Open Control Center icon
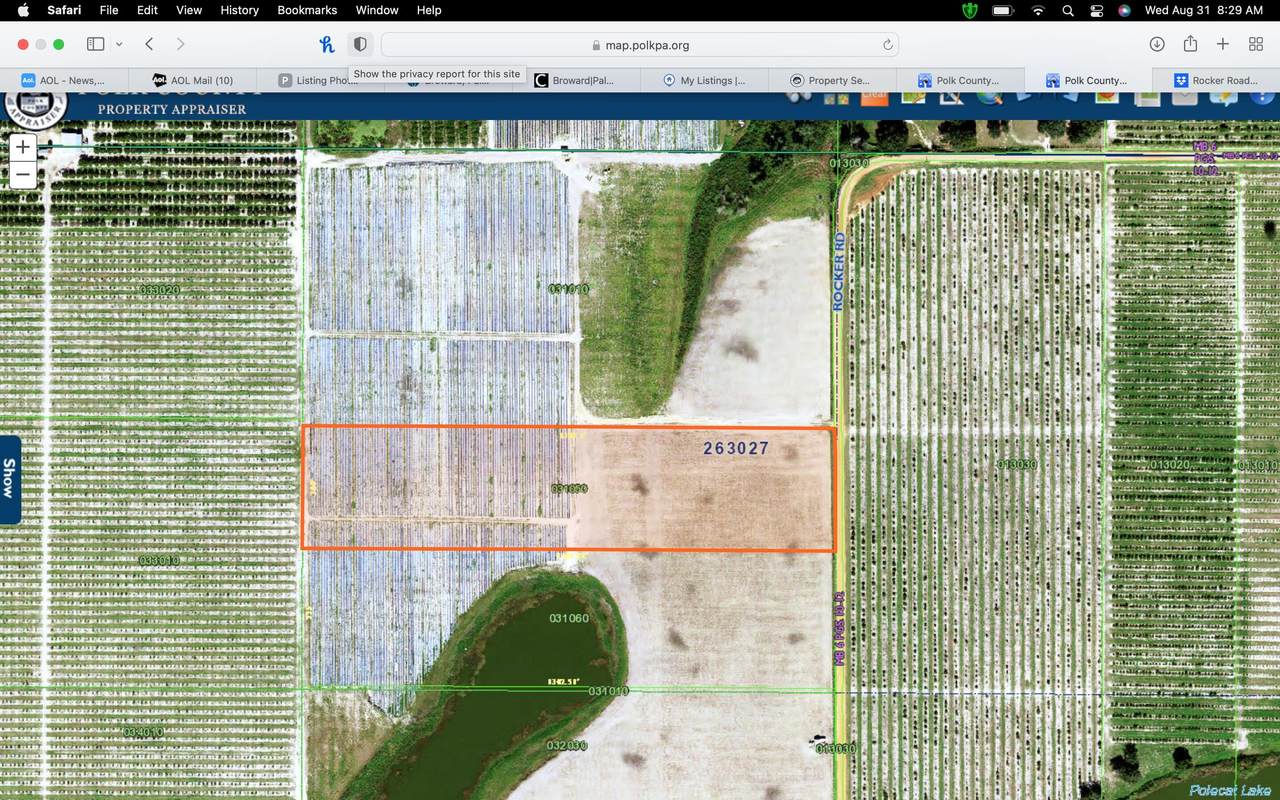 [1096, 10]
